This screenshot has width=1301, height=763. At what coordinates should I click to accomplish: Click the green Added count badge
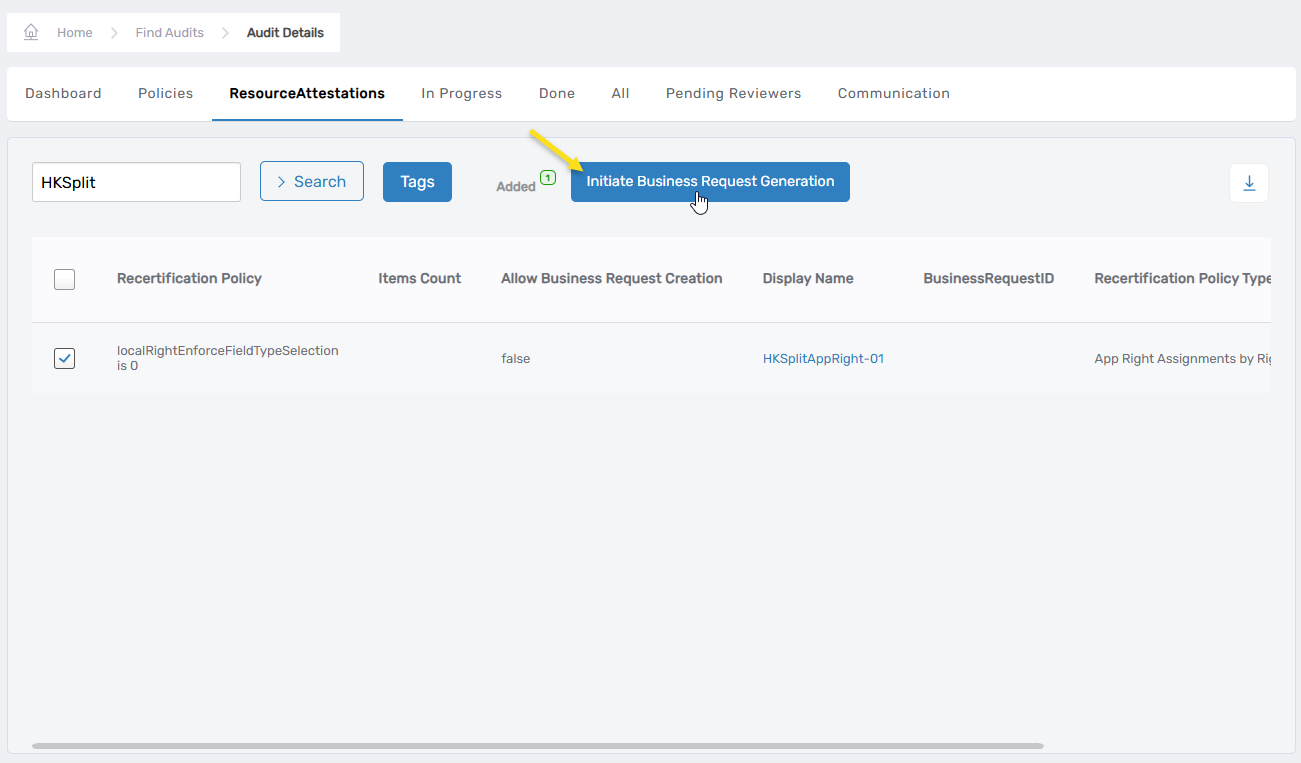pos(547,178)
